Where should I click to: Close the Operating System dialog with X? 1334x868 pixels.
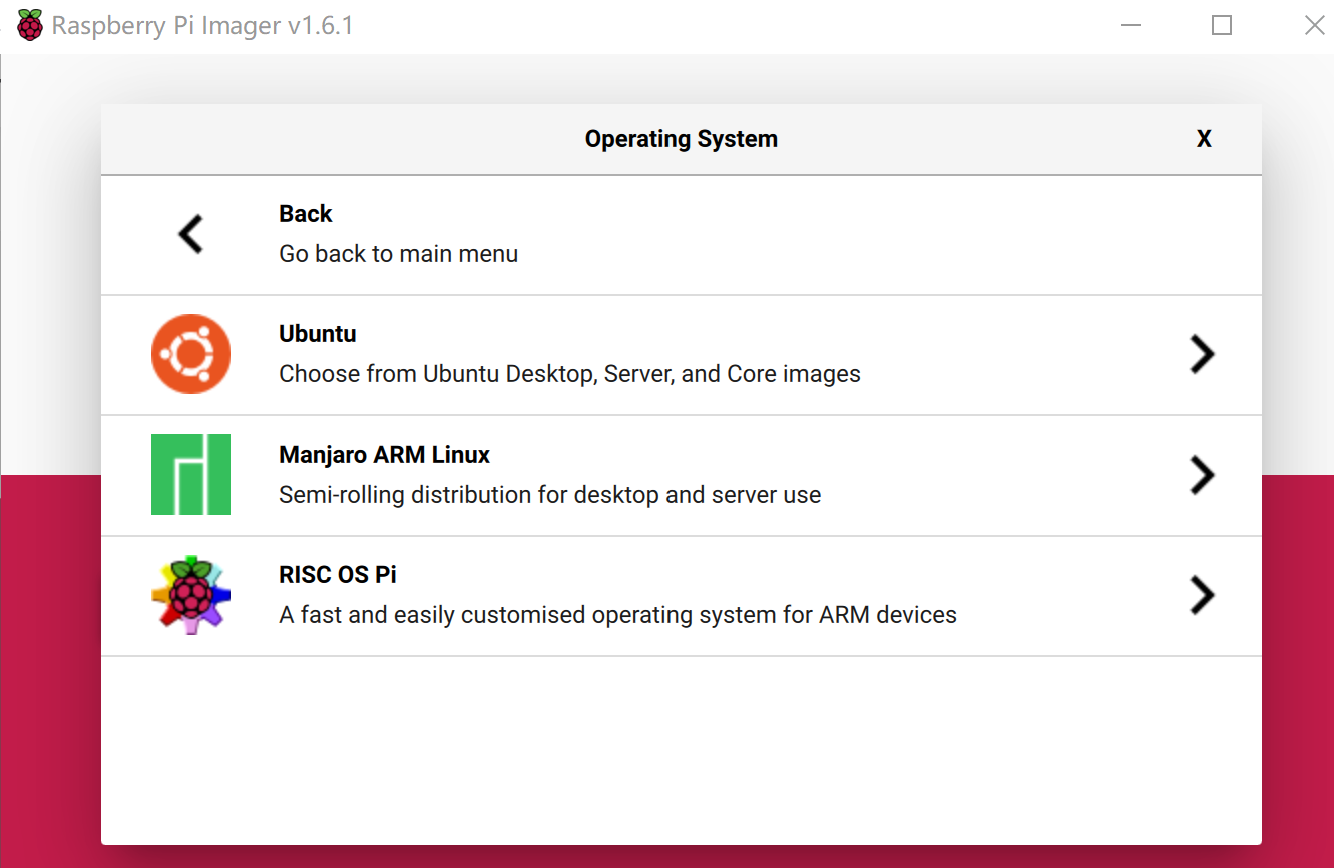(x=1204, y=139)
